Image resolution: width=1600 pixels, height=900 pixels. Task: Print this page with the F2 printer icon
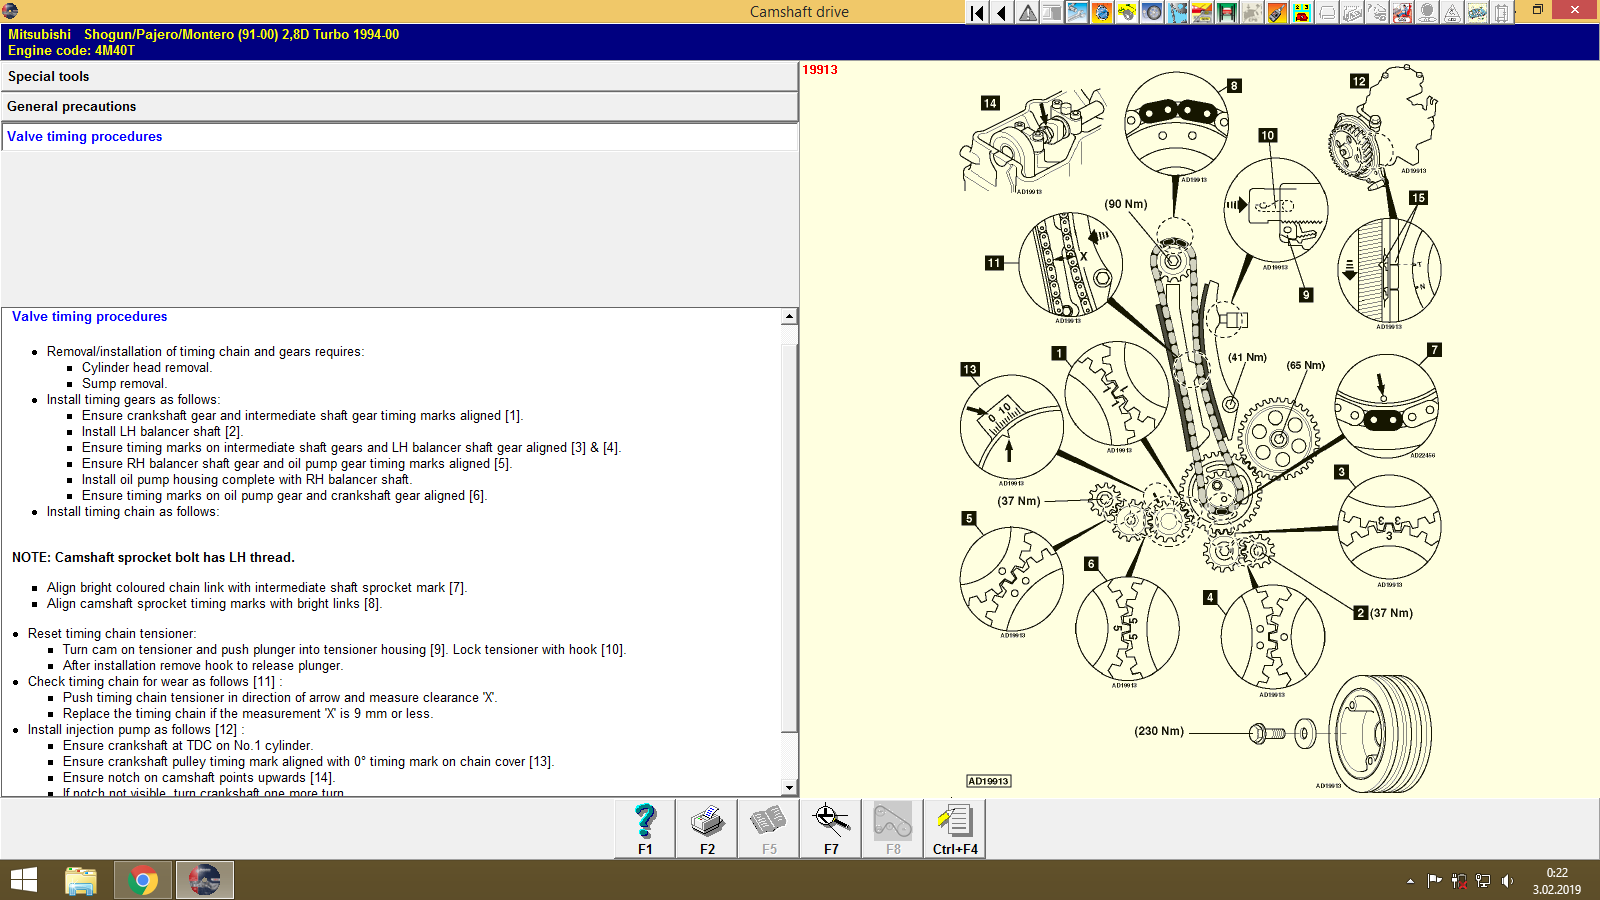707,828
